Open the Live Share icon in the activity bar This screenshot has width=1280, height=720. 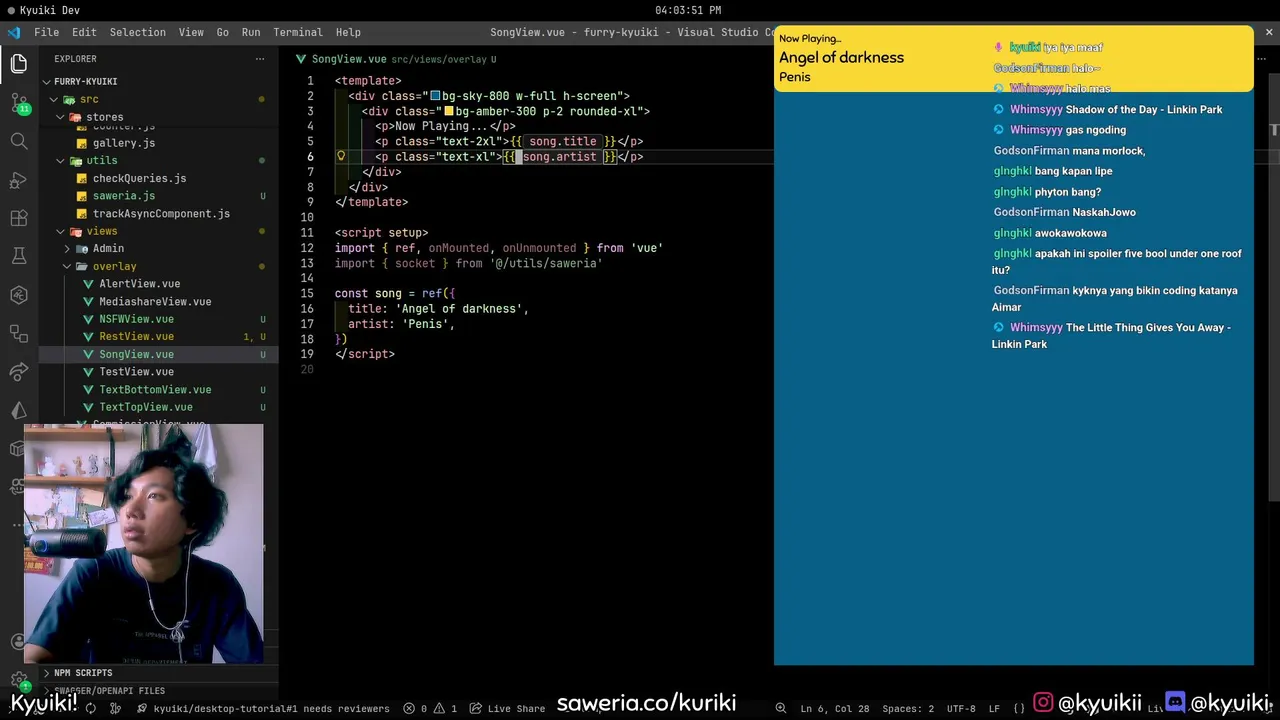(x=19, y=372)
